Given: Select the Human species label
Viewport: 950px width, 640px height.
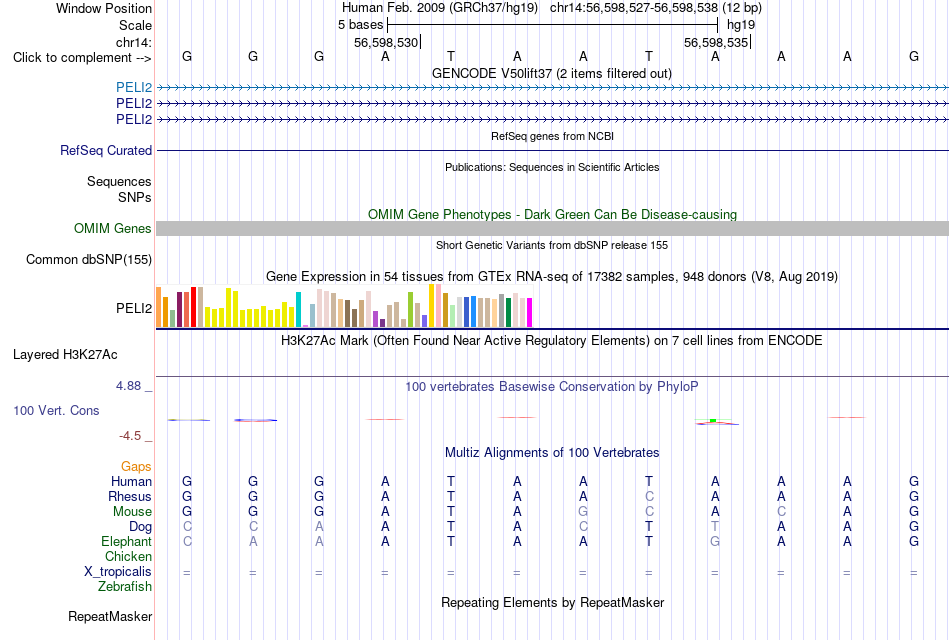Looking at the screenshot, I should 131,481.
